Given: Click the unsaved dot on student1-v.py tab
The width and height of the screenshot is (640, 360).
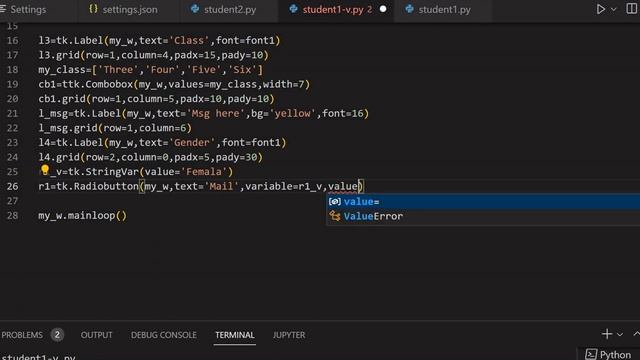Looking at the screenshot, I should tap(383, 9).
